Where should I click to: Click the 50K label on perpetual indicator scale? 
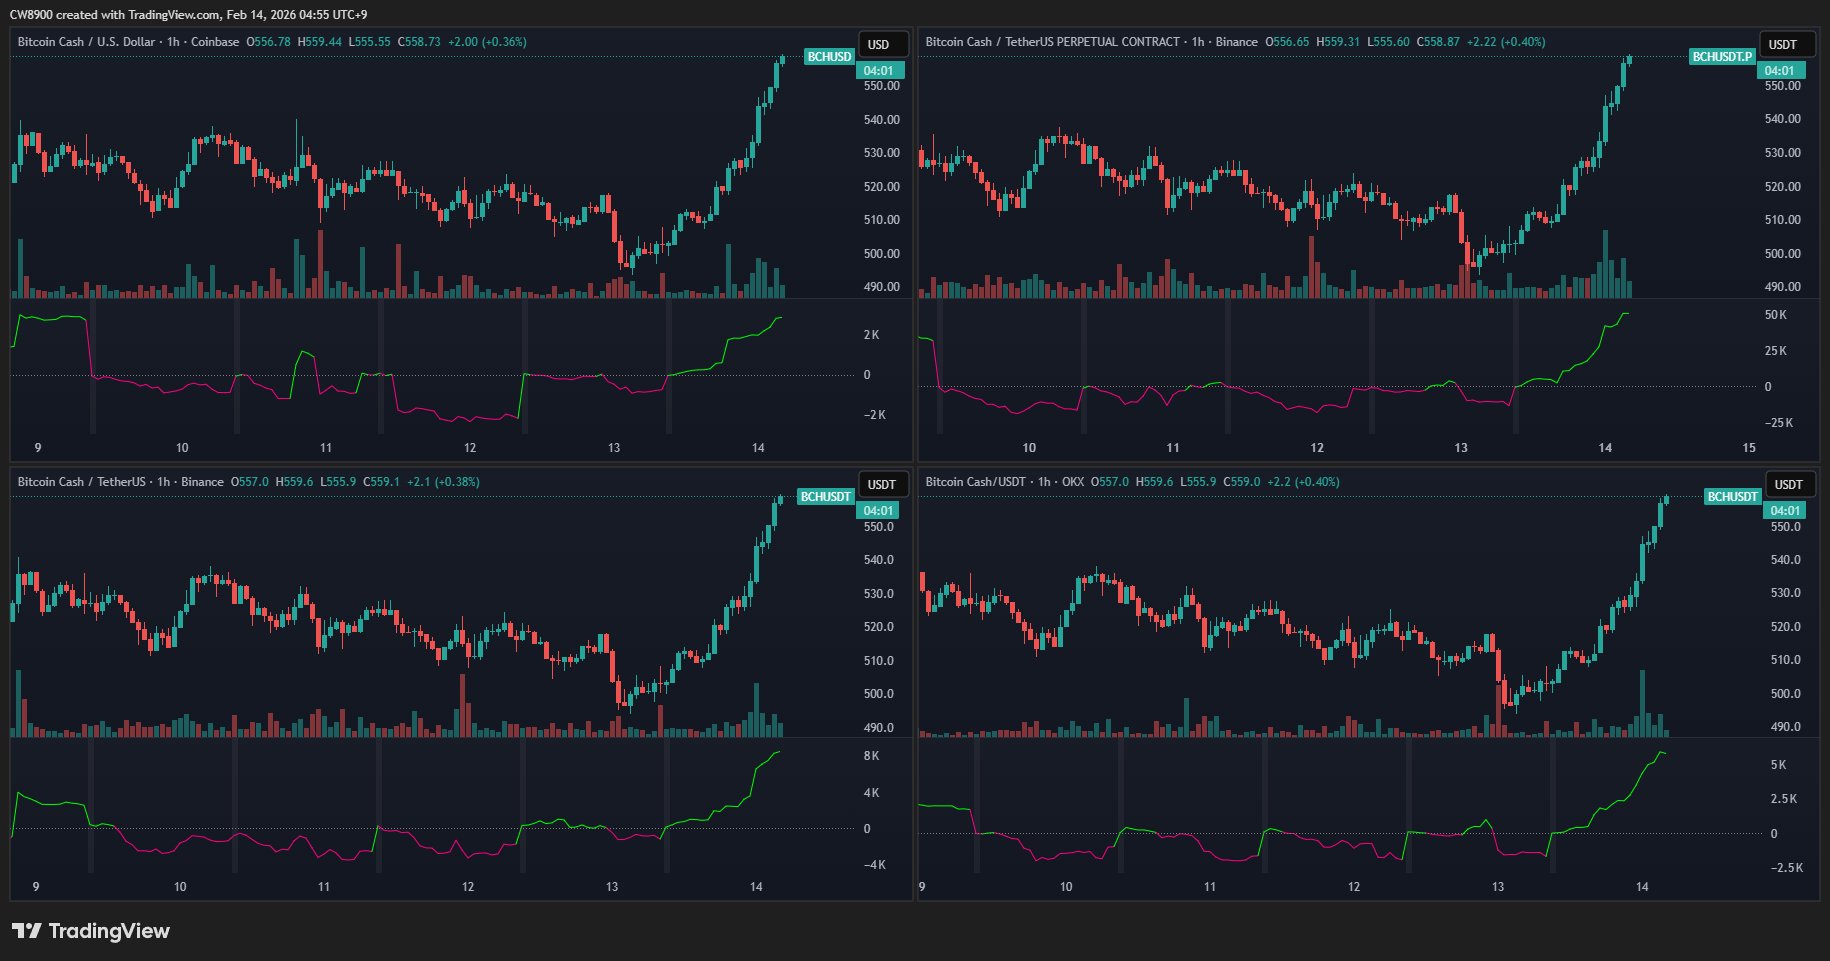1775,315
